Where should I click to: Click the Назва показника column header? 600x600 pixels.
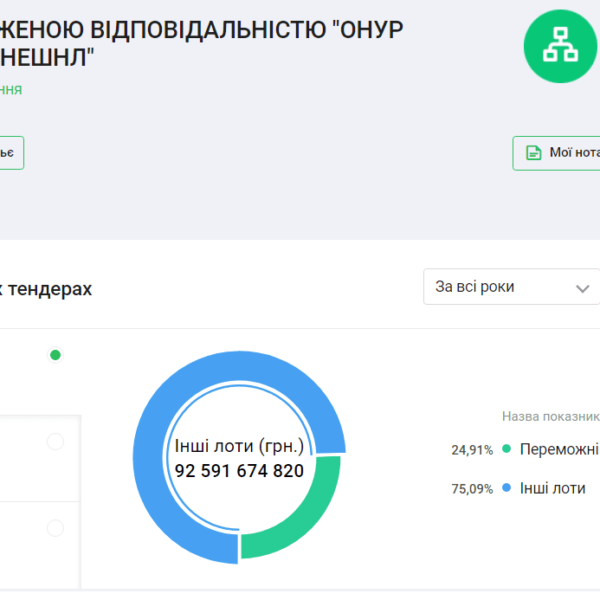click(551, 416)
